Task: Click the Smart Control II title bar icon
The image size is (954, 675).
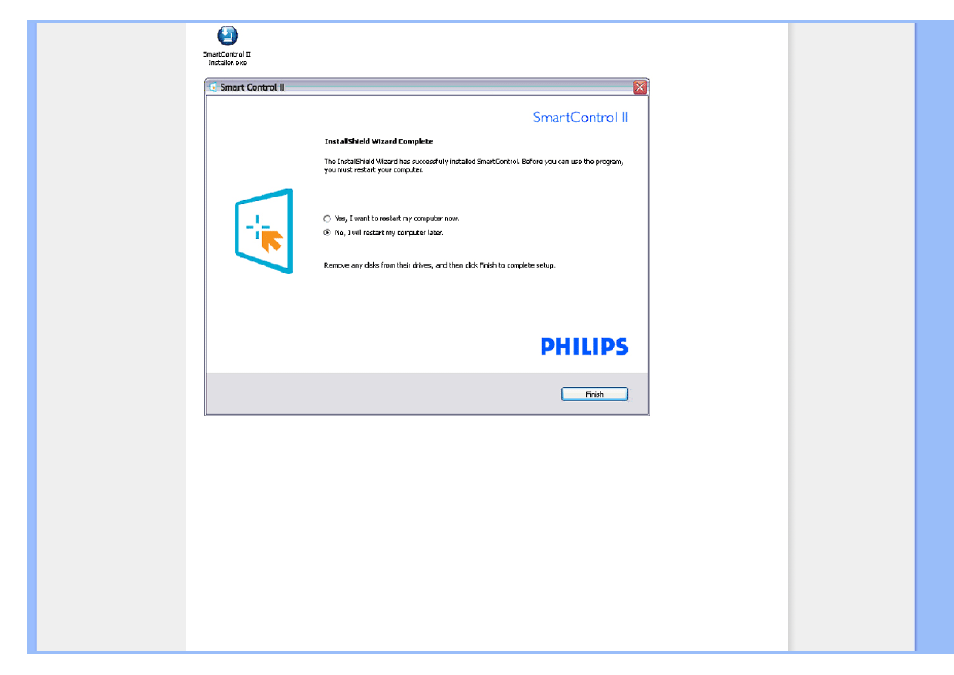Action: [x=213, y=87]
